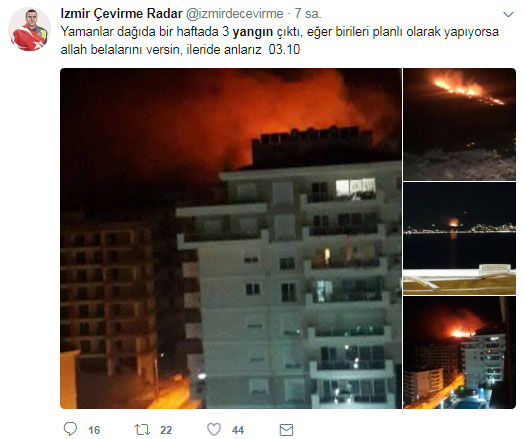
Task: Click the retweet count 22
Action: click(x=166, y=430)
